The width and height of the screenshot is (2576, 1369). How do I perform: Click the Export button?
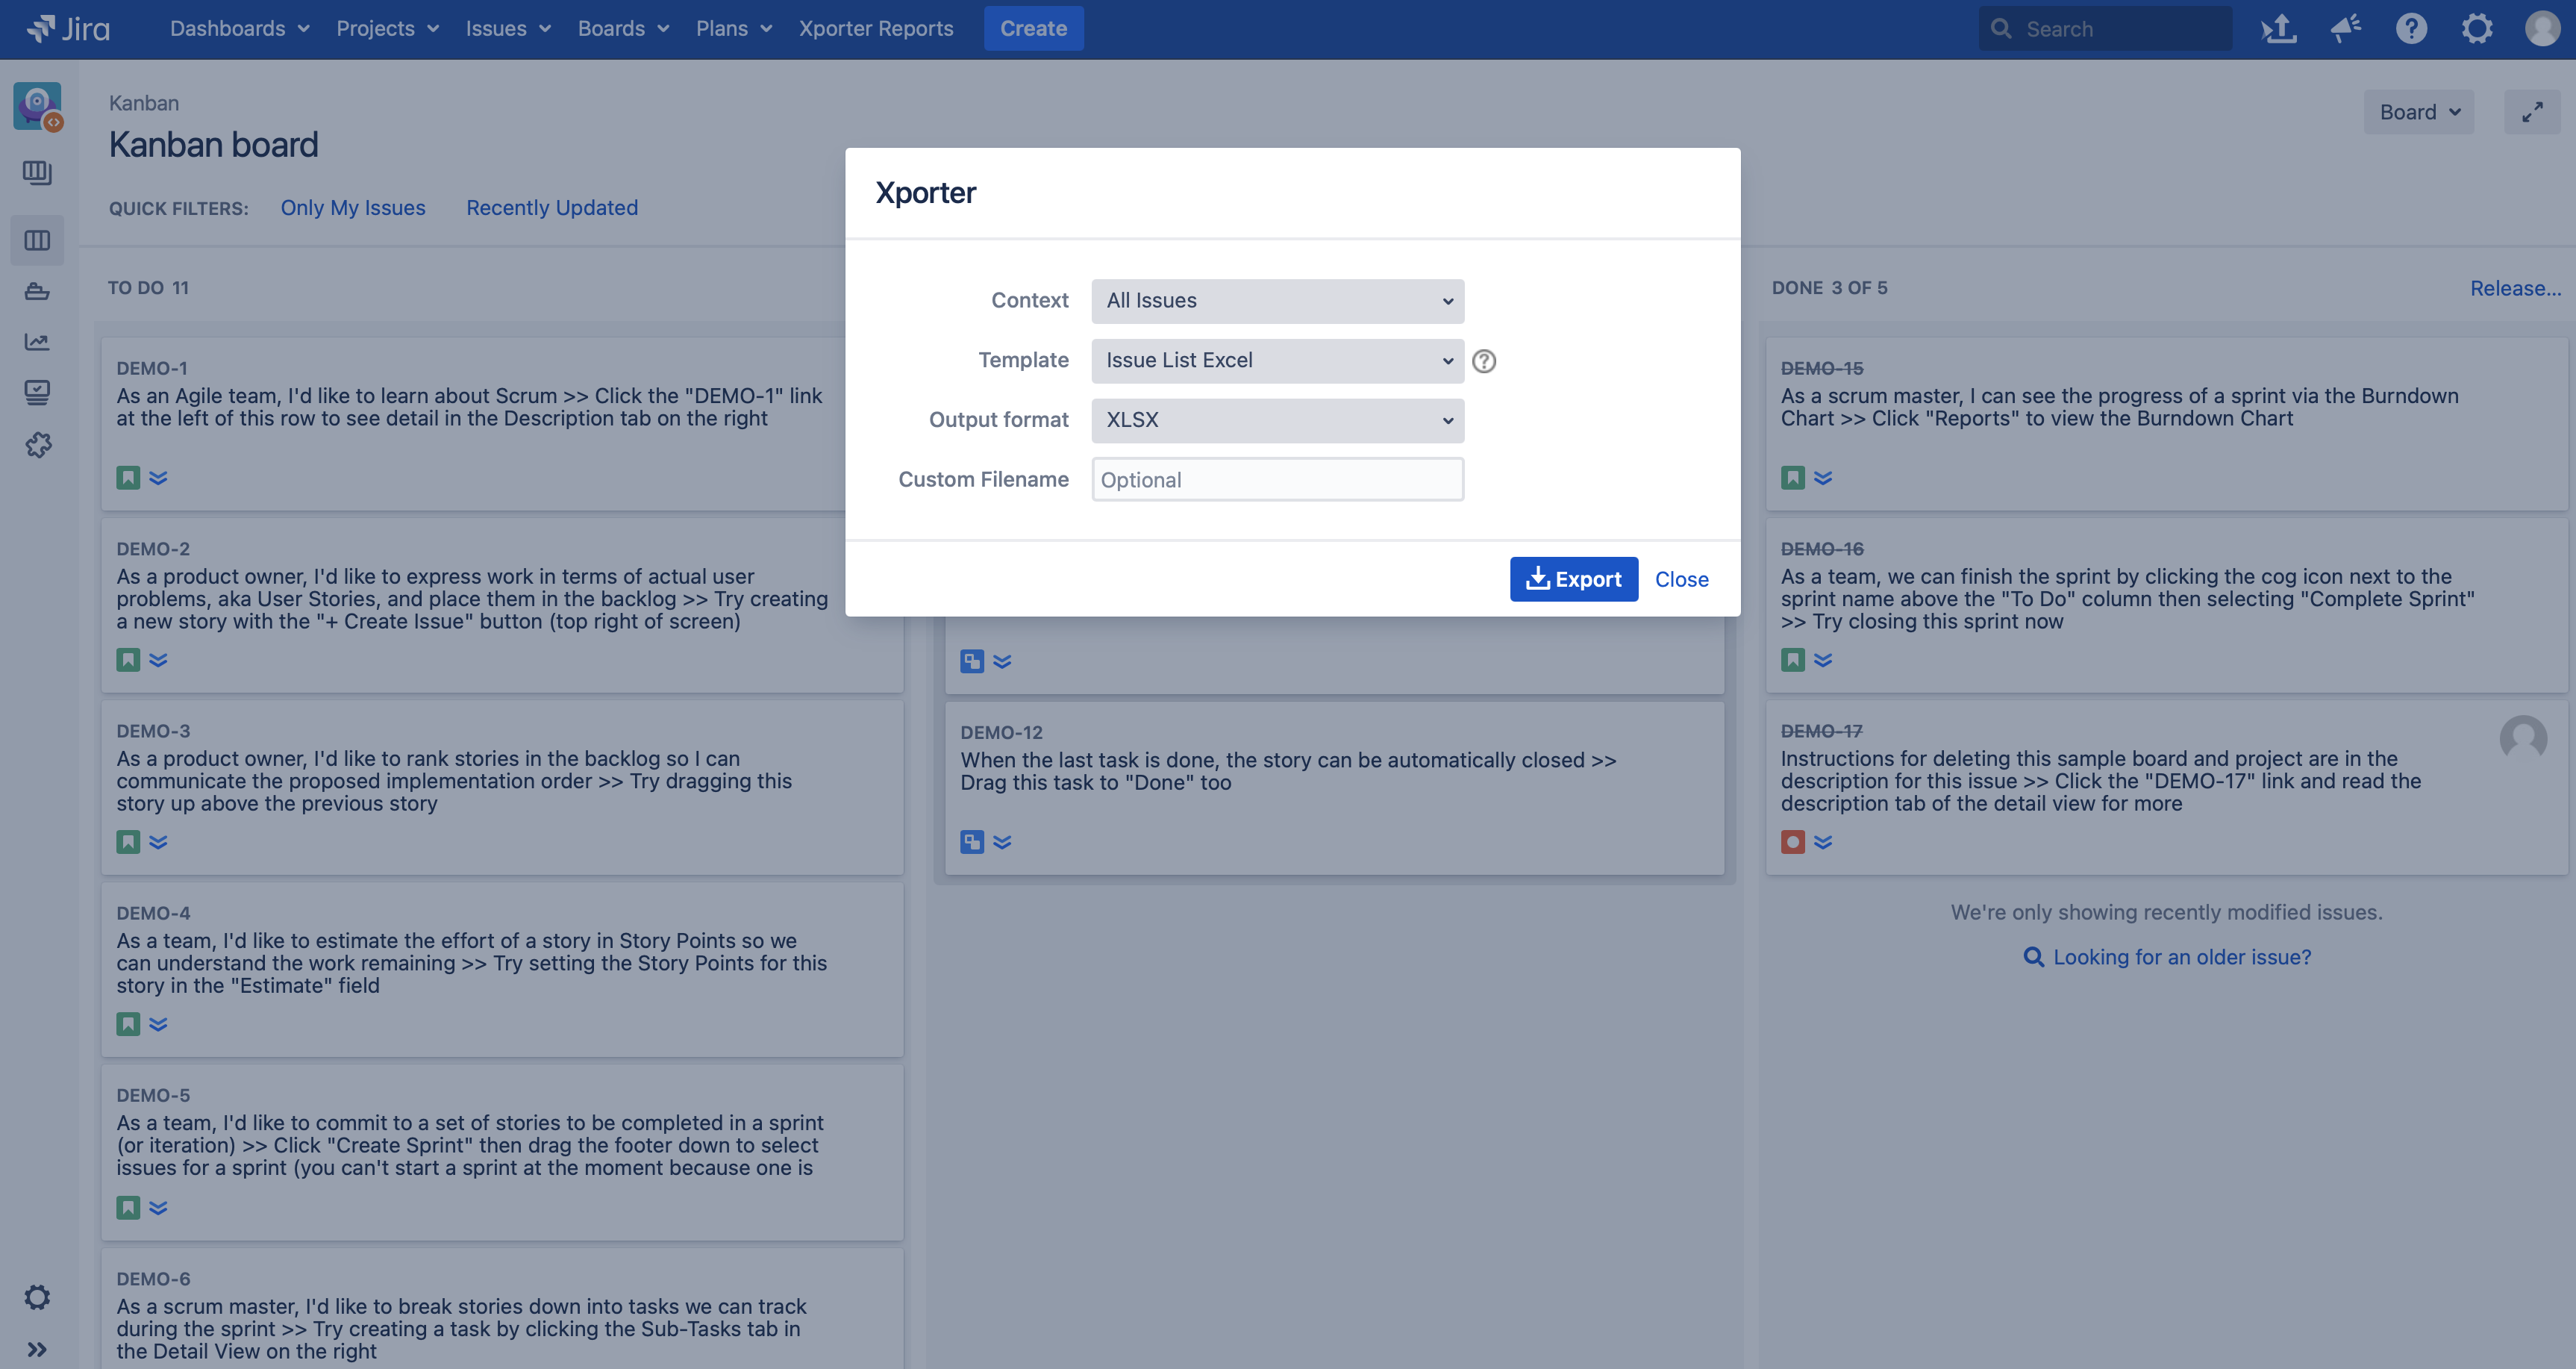pyautogui.click(x=1573, y=579)
